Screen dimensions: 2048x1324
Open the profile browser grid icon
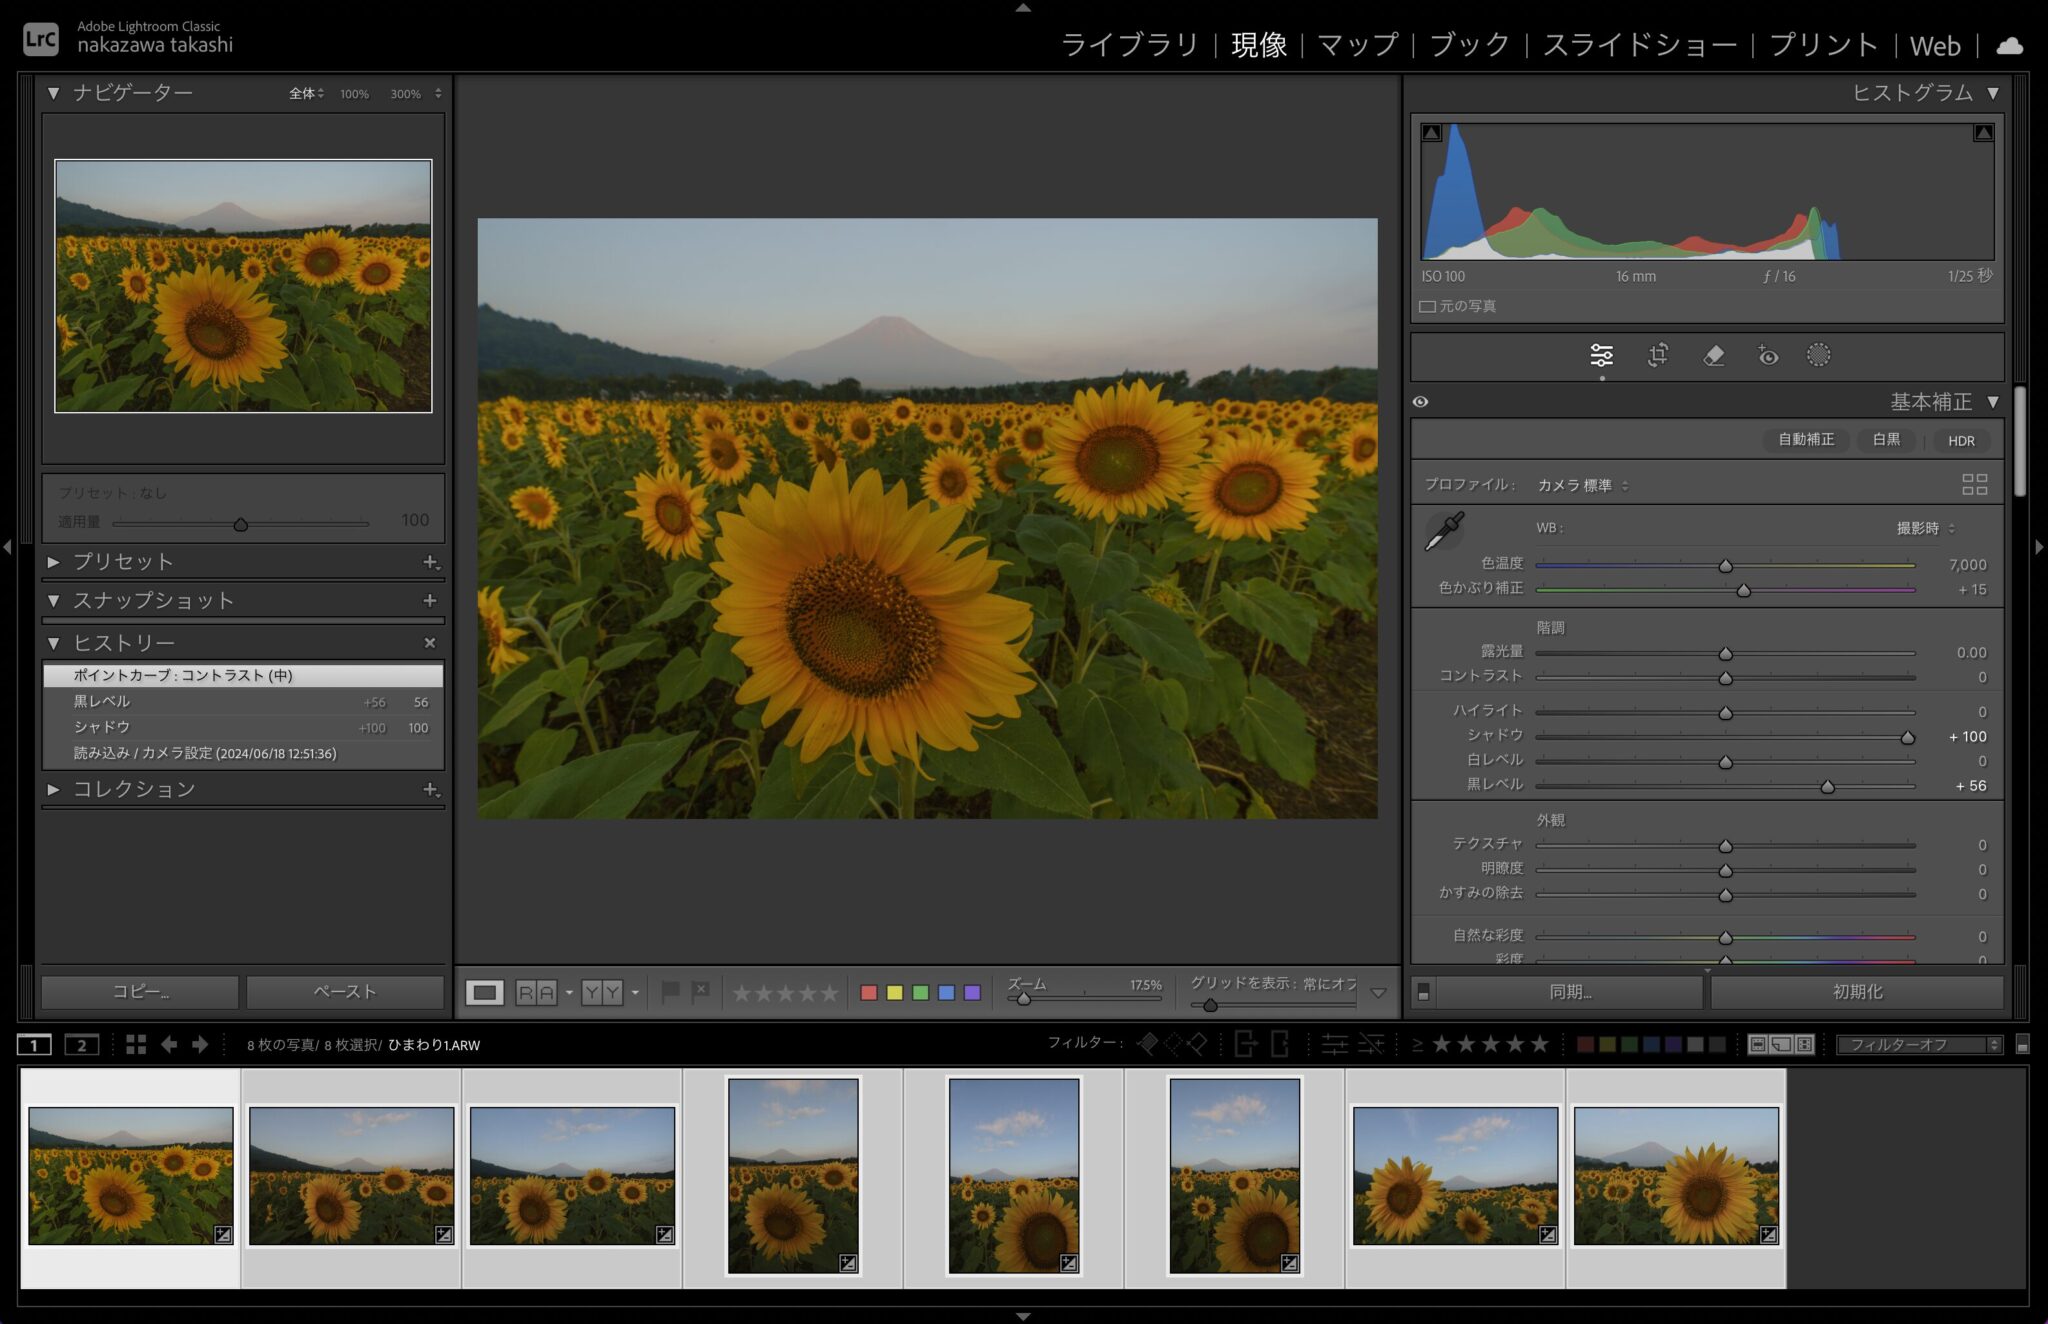[x=1974, y=485]
